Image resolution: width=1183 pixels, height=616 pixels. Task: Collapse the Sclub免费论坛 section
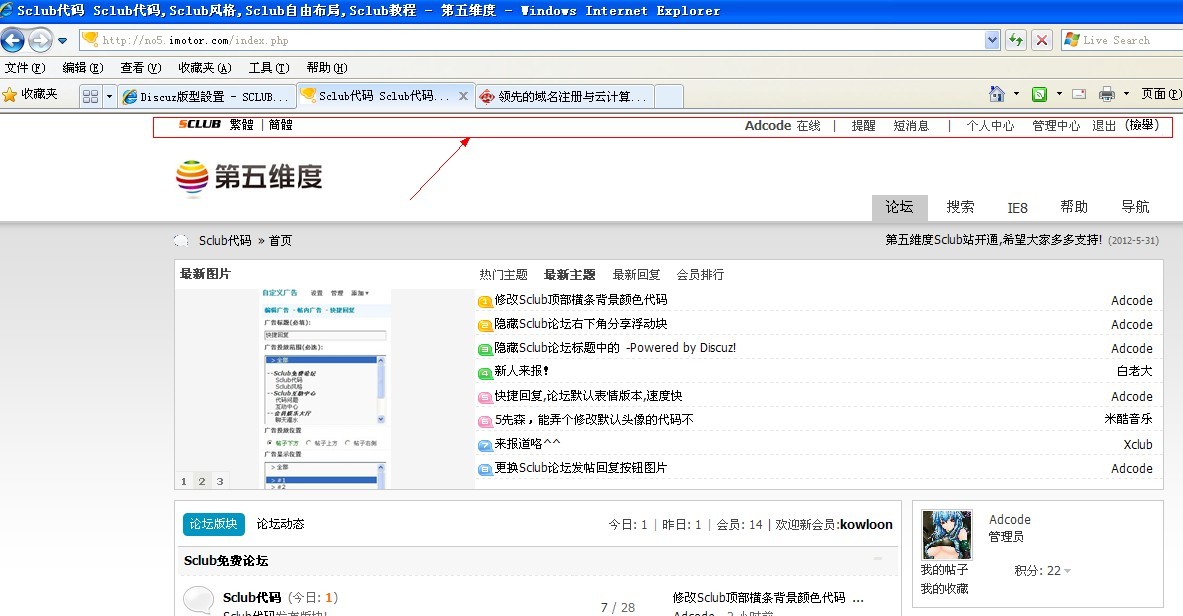(878, 560)
